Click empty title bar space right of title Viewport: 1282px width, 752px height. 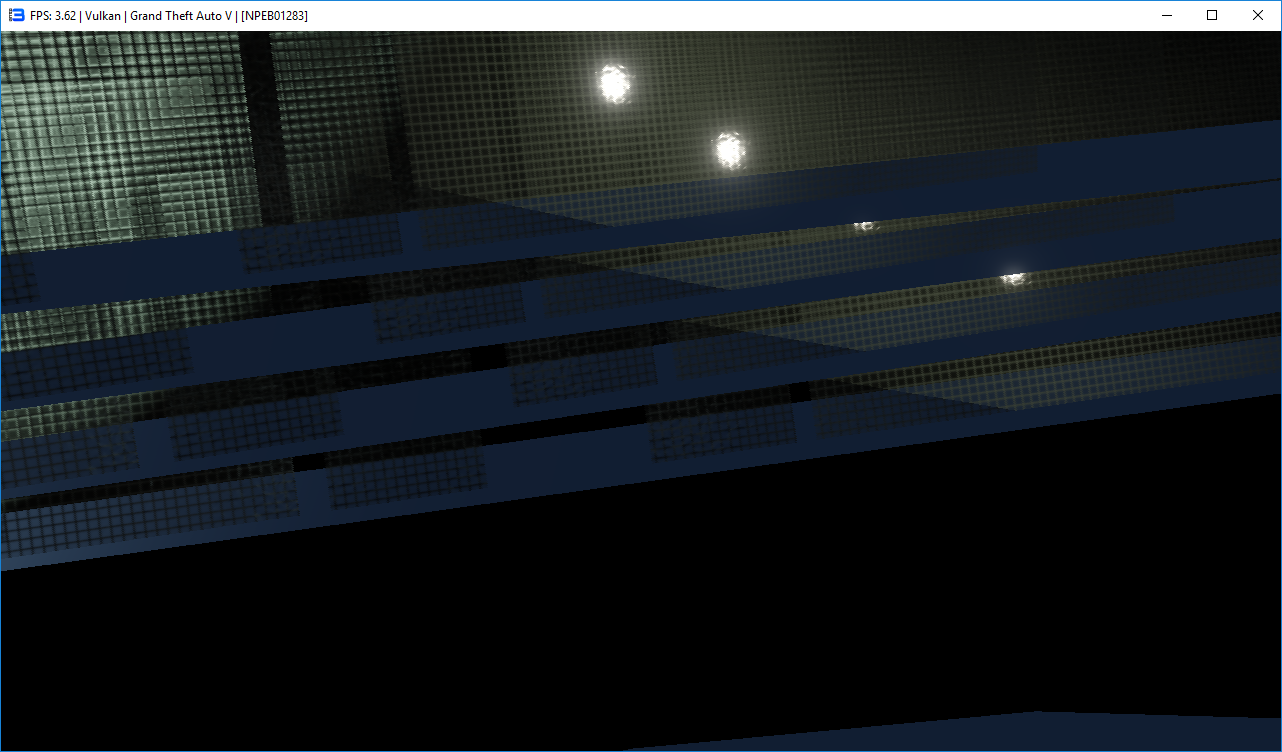click(700, 15)
